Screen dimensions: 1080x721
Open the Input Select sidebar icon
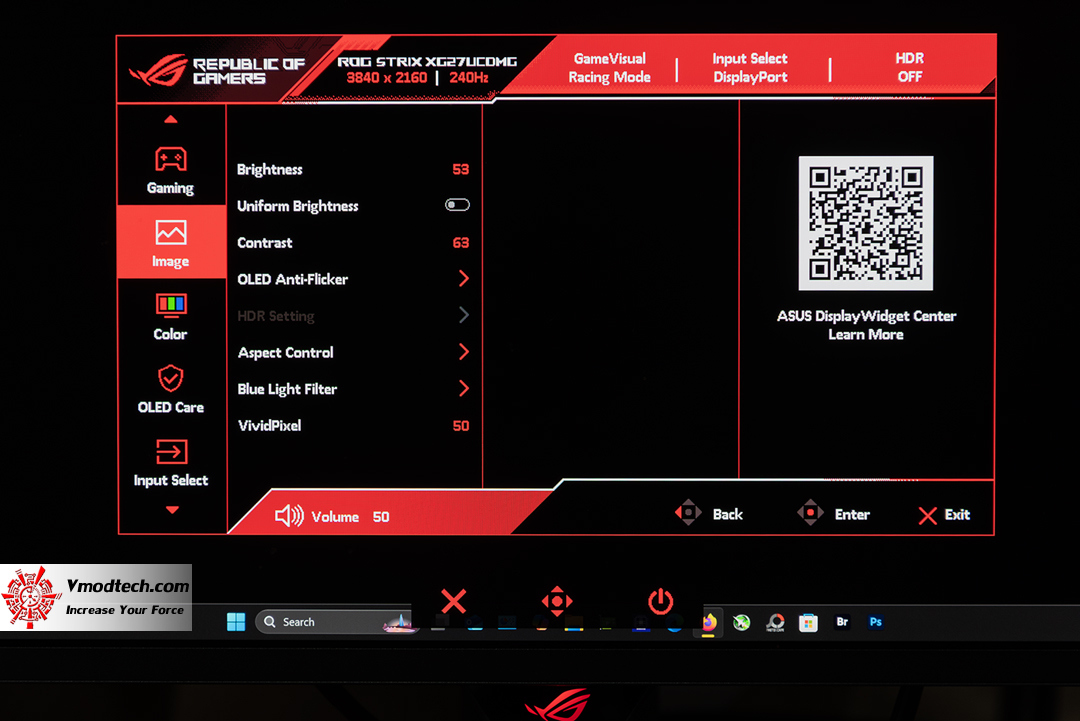171,452
